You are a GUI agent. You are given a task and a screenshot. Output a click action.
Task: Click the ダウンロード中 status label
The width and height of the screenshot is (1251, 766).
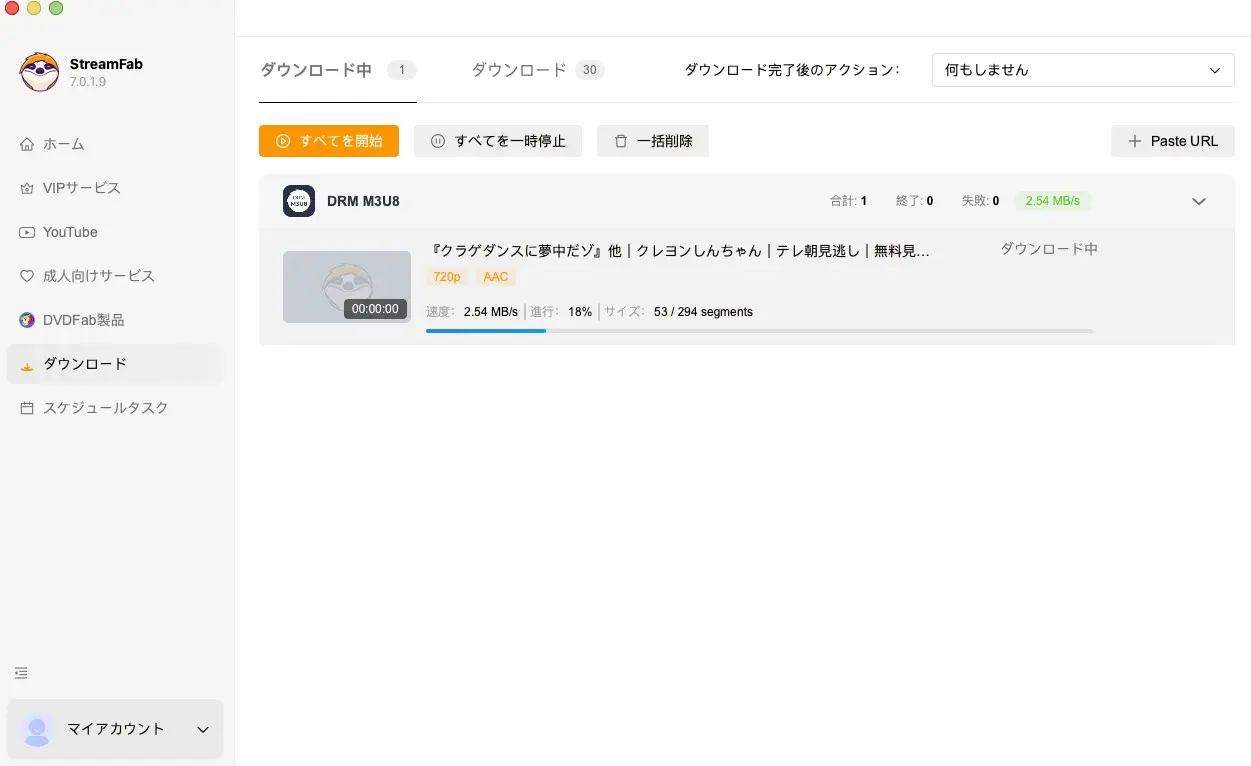(1049, 249)
